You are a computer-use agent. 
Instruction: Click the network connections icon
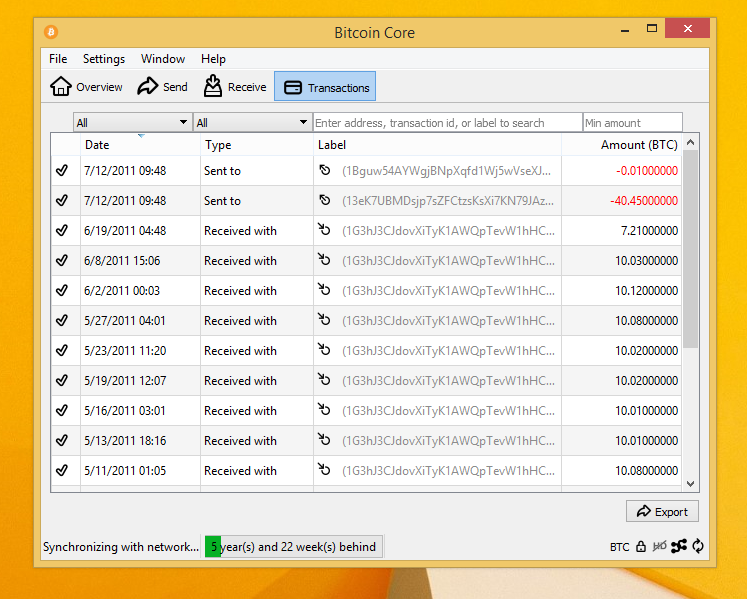[679, 546]
